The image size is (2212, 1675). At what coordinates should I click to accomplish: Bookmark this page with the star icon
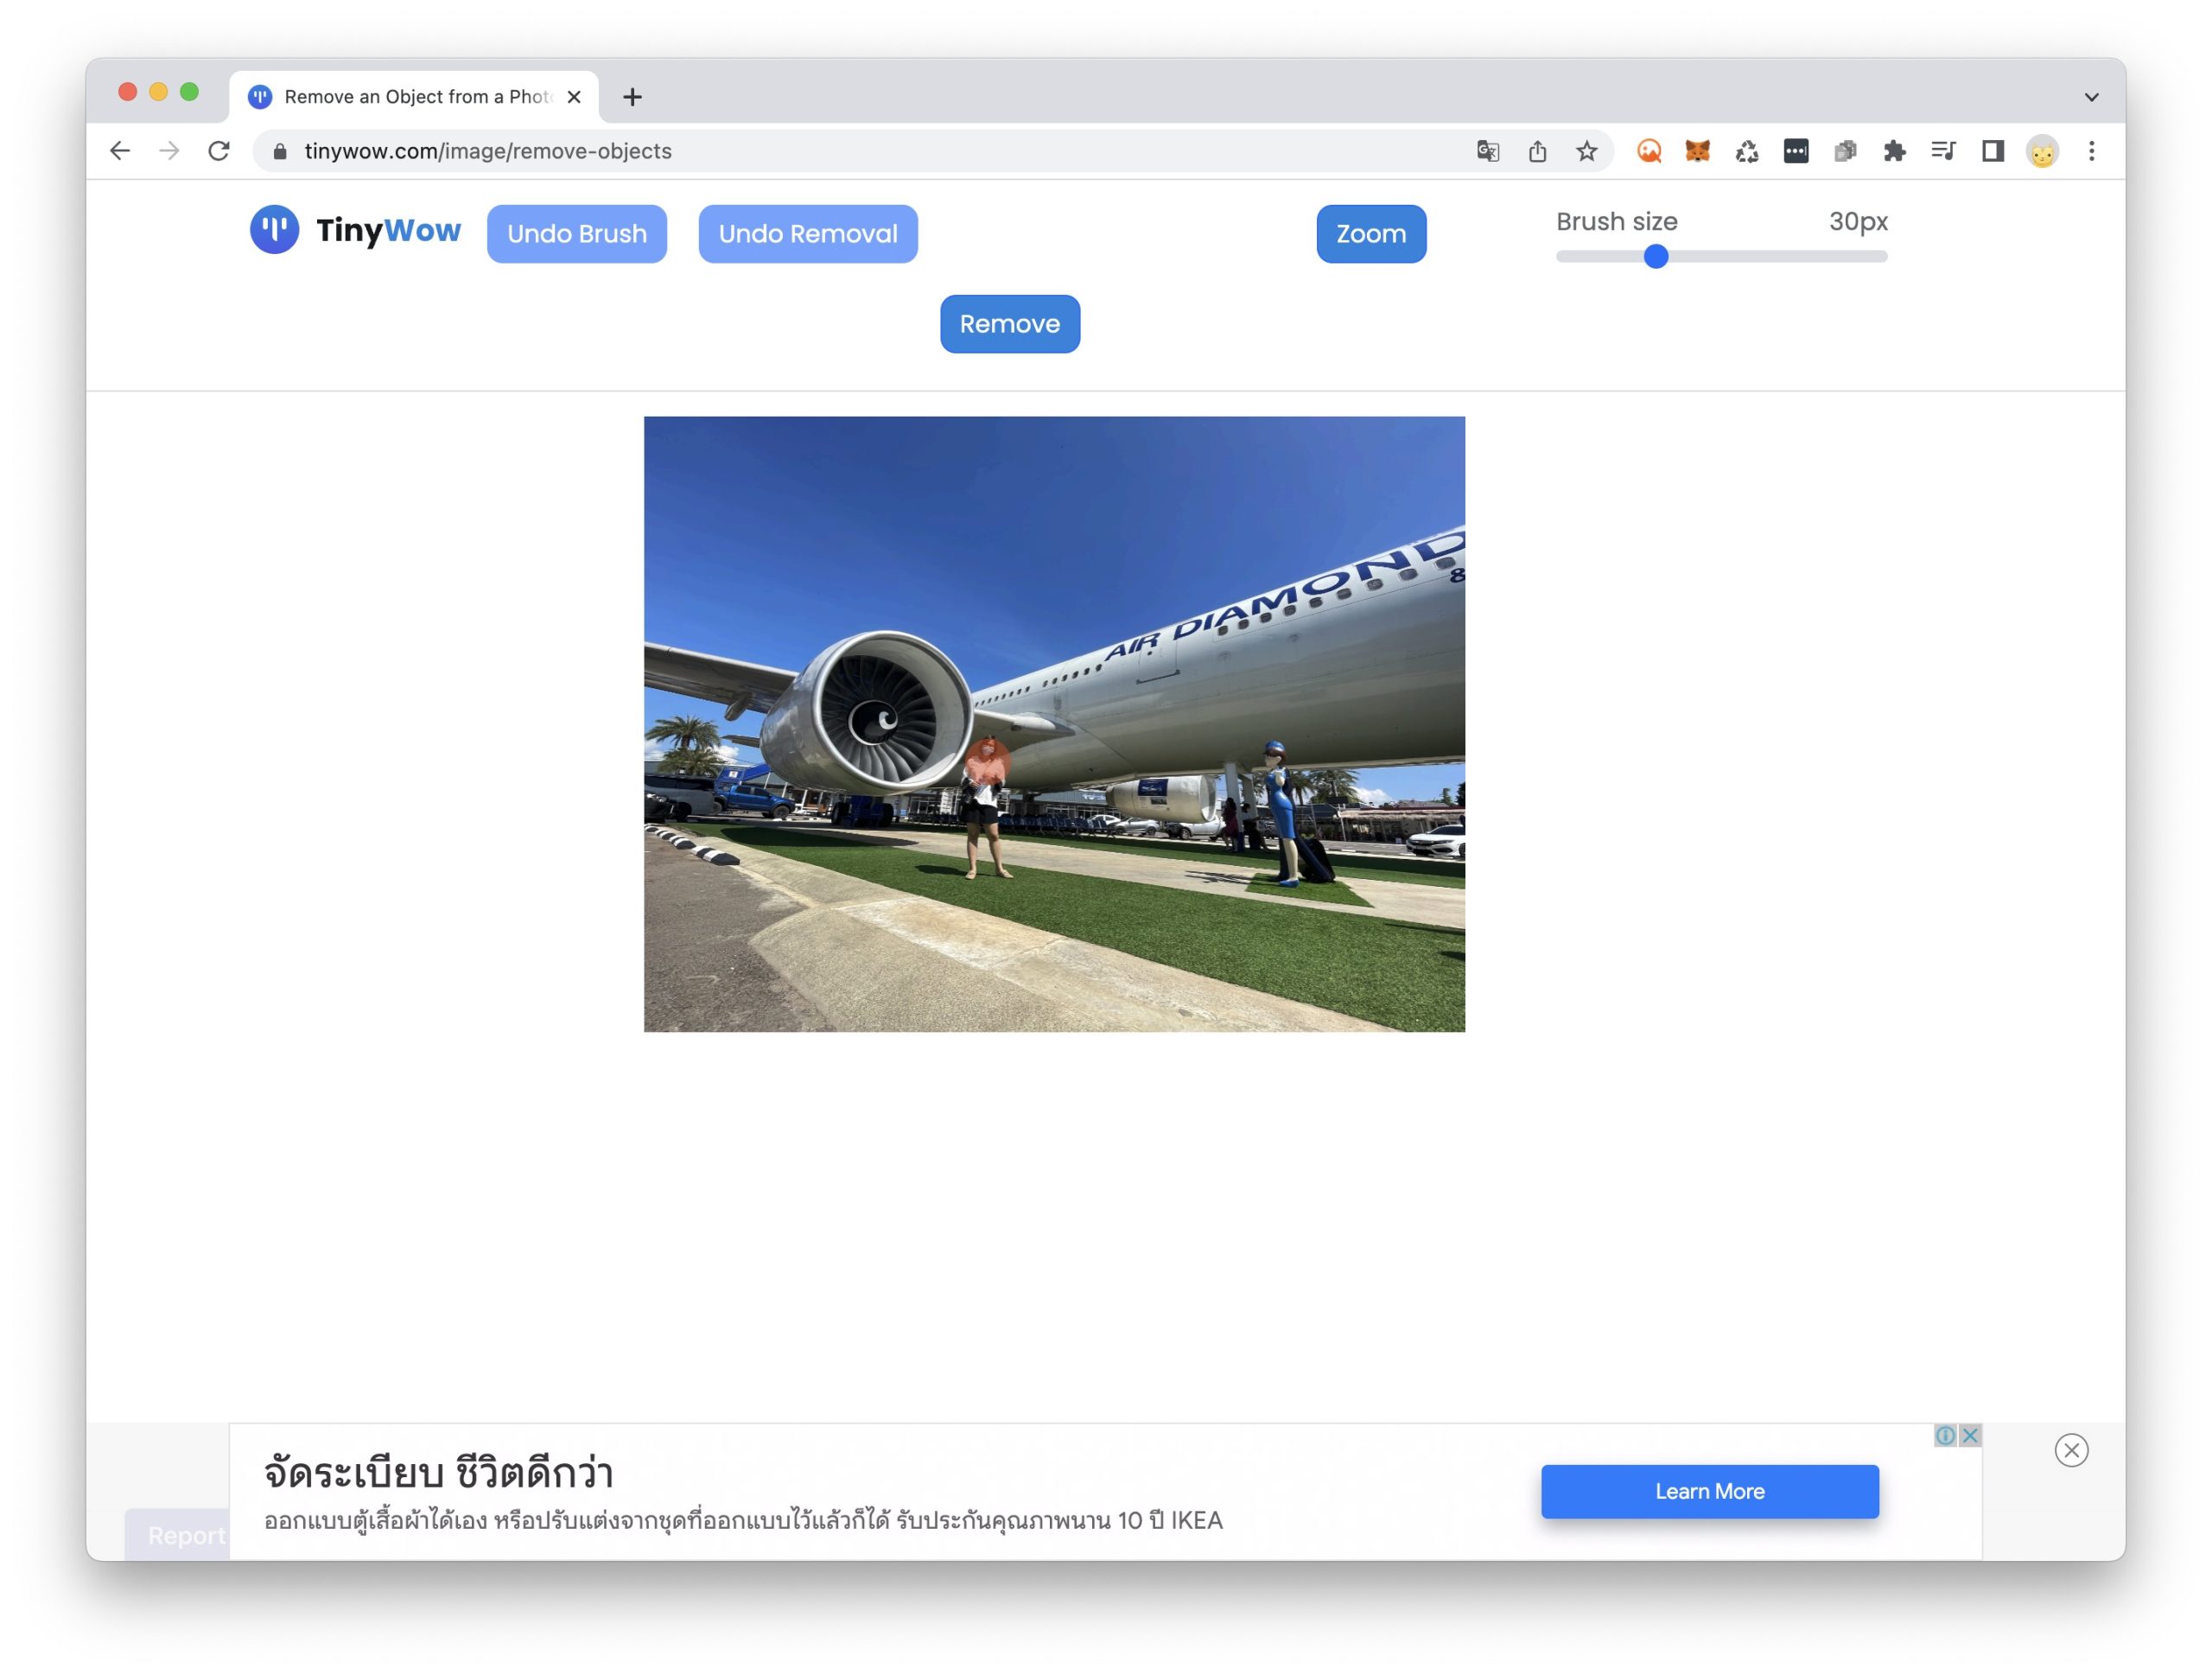tap(1586, 151)
